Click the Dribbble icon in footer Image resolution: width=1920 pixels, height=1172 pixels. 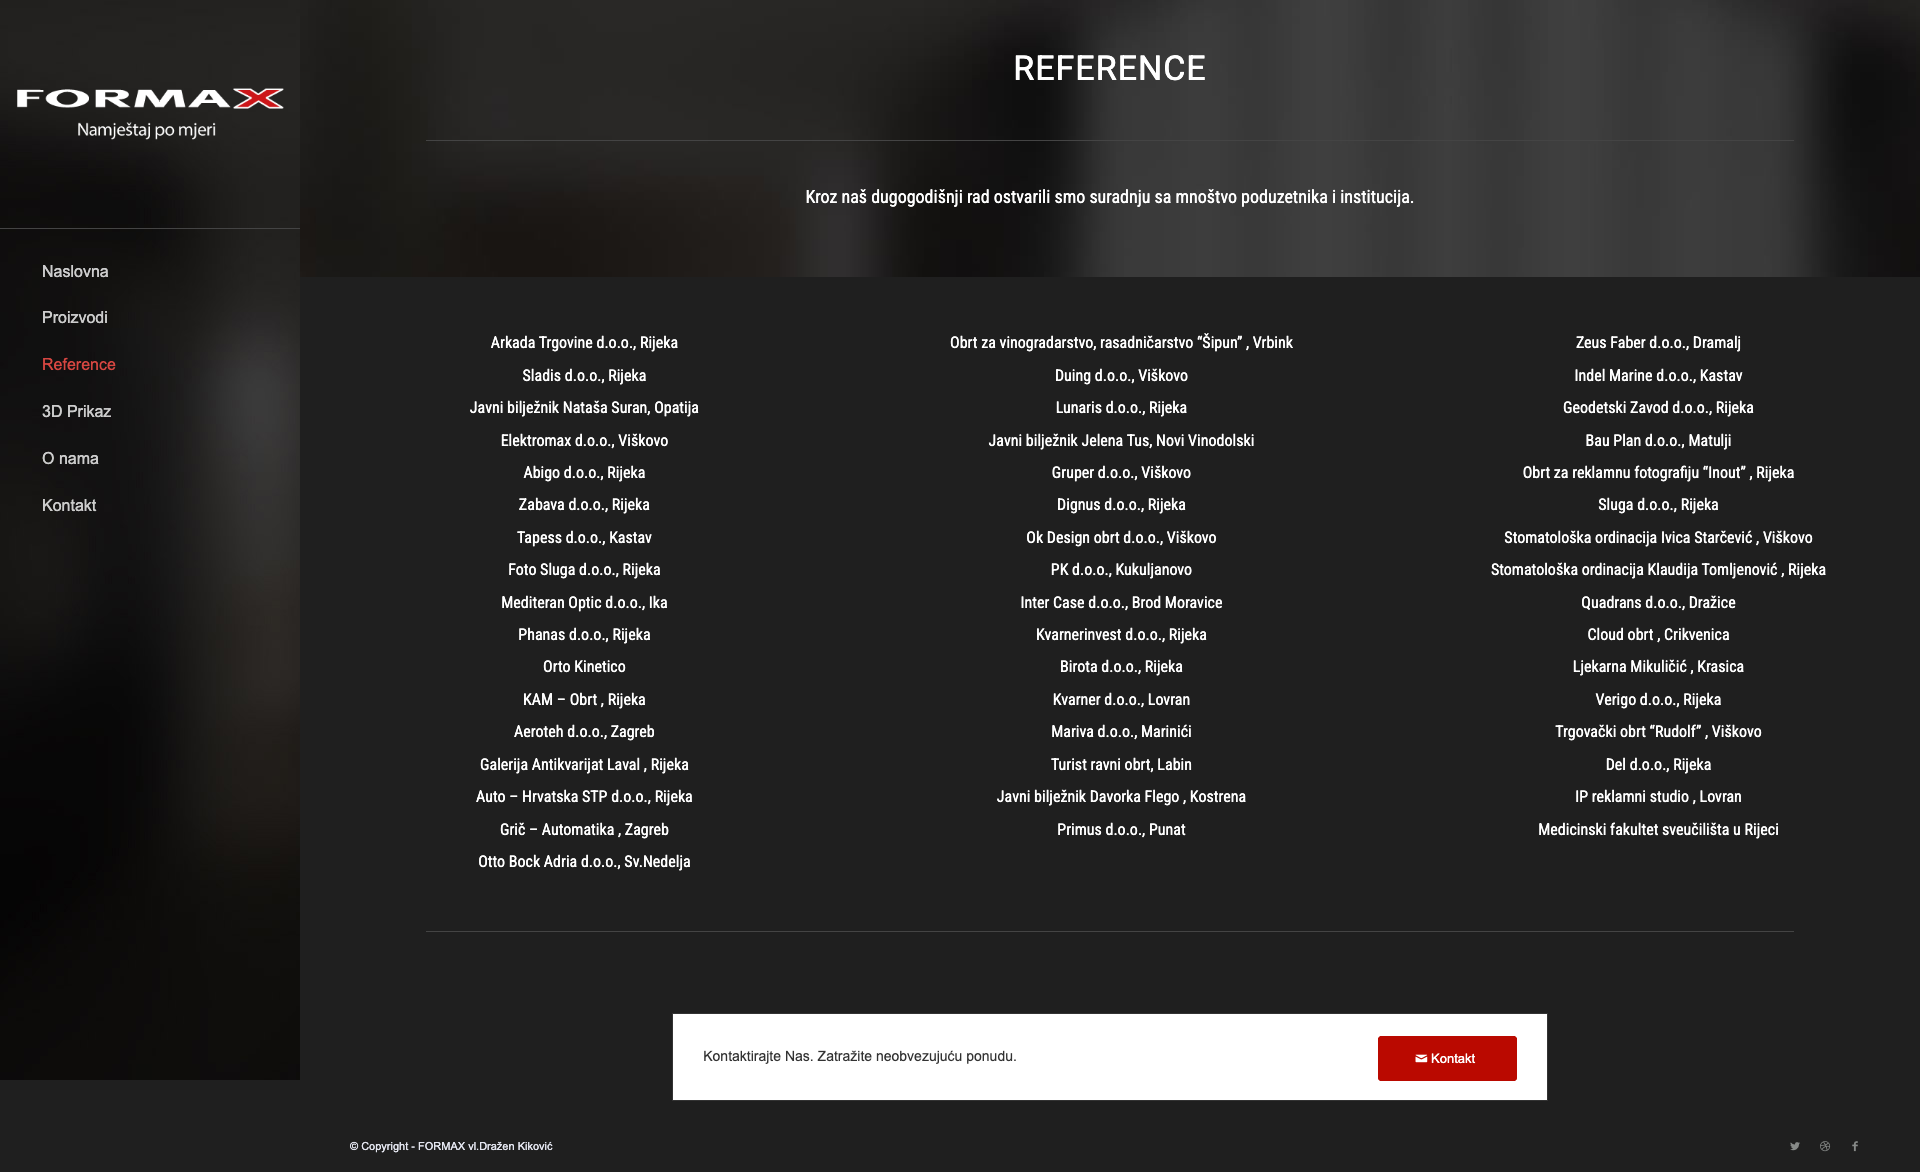point(1825,1146)
